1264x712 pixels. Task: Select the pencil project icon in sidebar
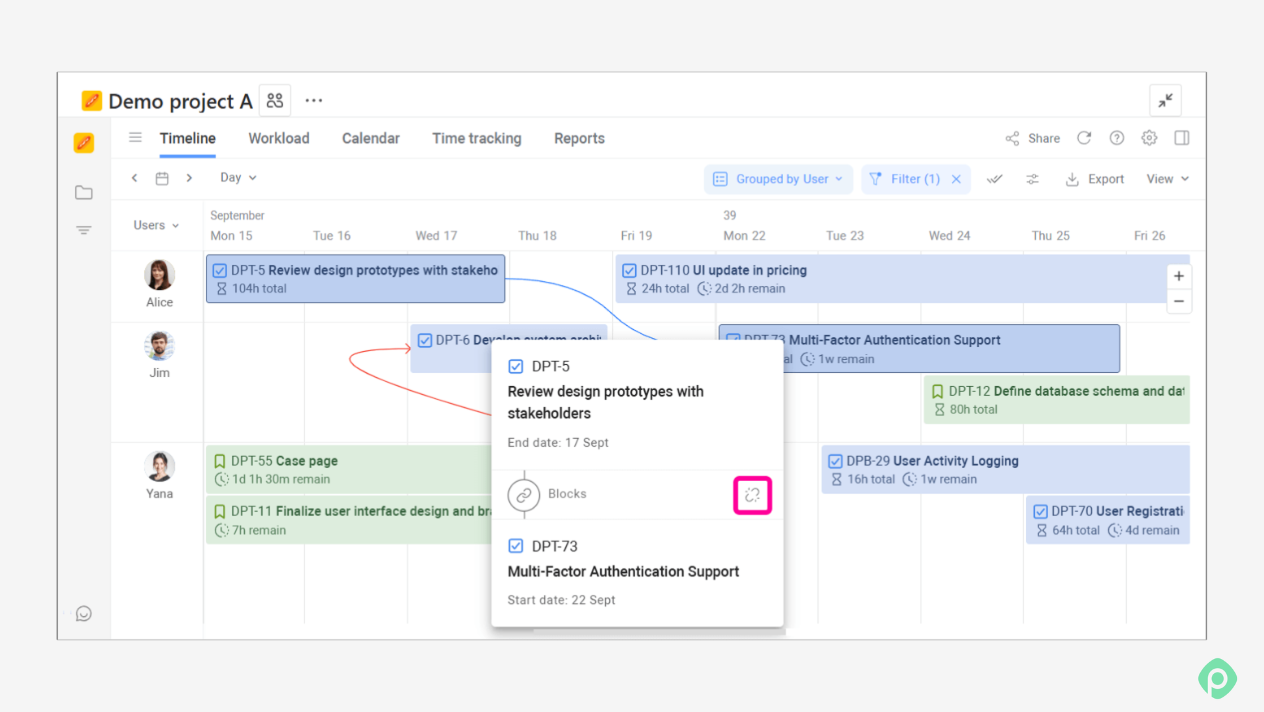(x=84, y=143)
